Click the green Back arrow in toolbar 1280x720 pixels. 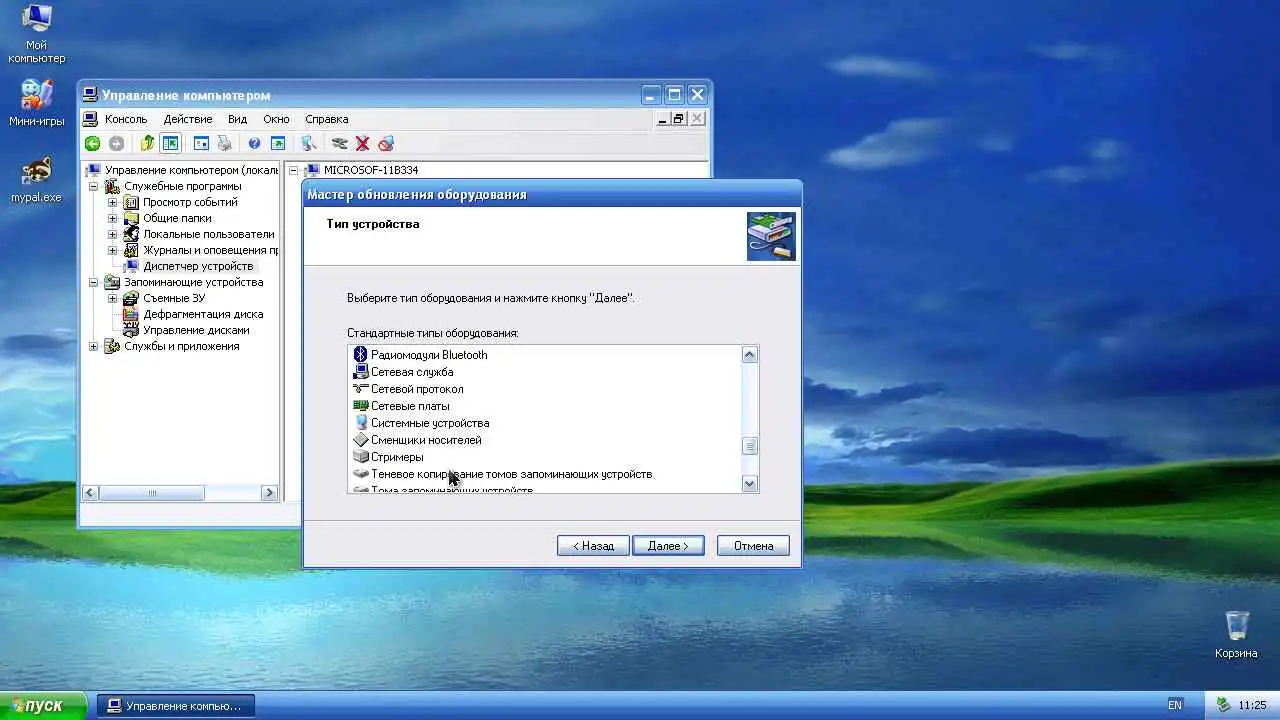[x=92, y=144]
